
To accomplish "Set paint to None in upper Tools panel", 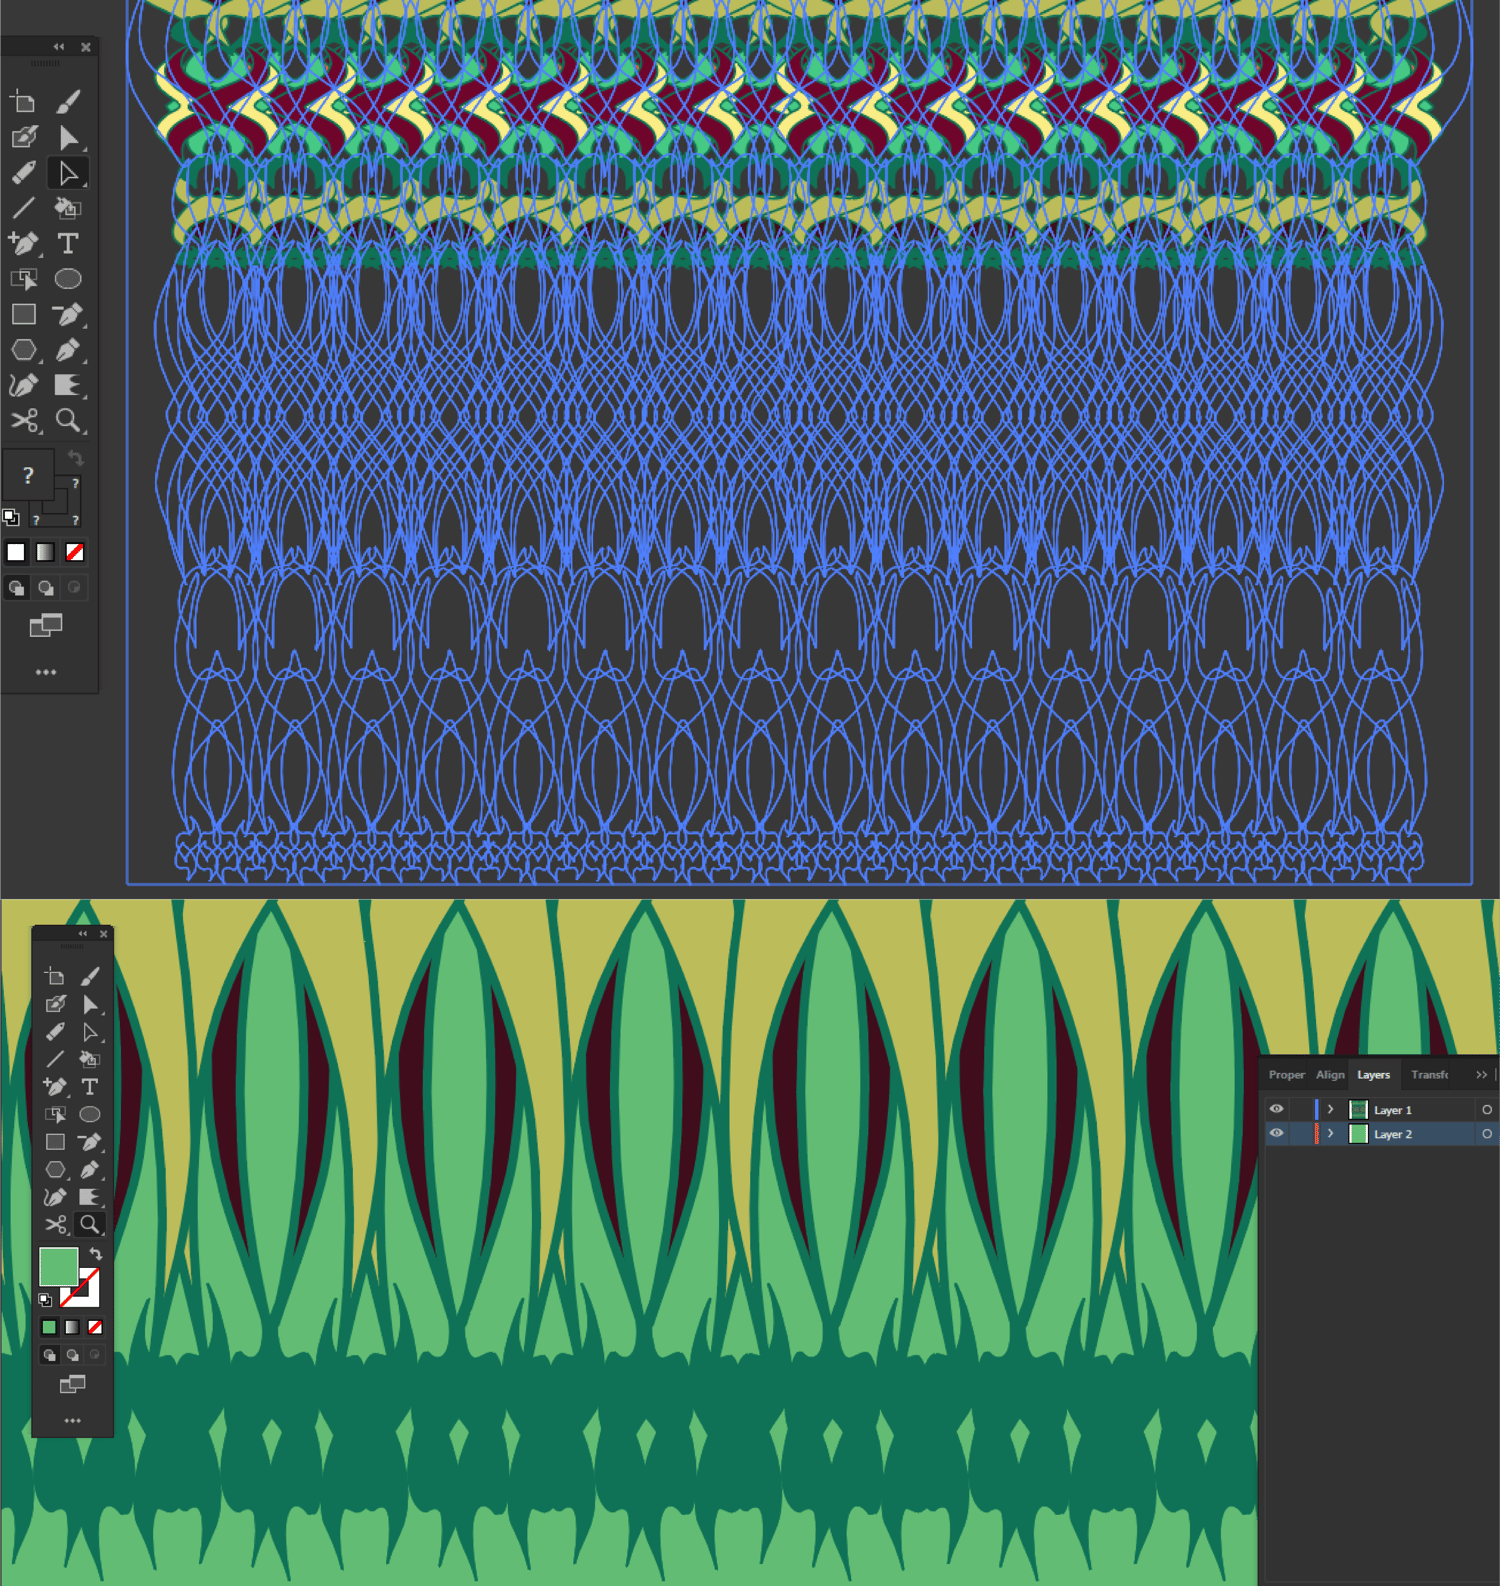I will [75, 552].
